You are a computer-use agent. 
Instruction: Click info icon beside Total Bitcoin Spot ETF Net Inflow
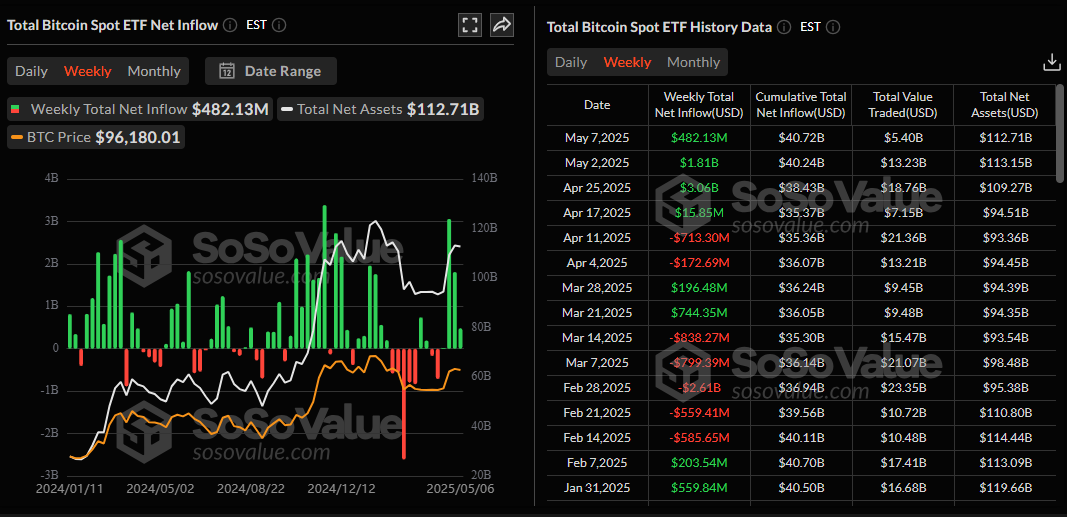tap(231, 25)
